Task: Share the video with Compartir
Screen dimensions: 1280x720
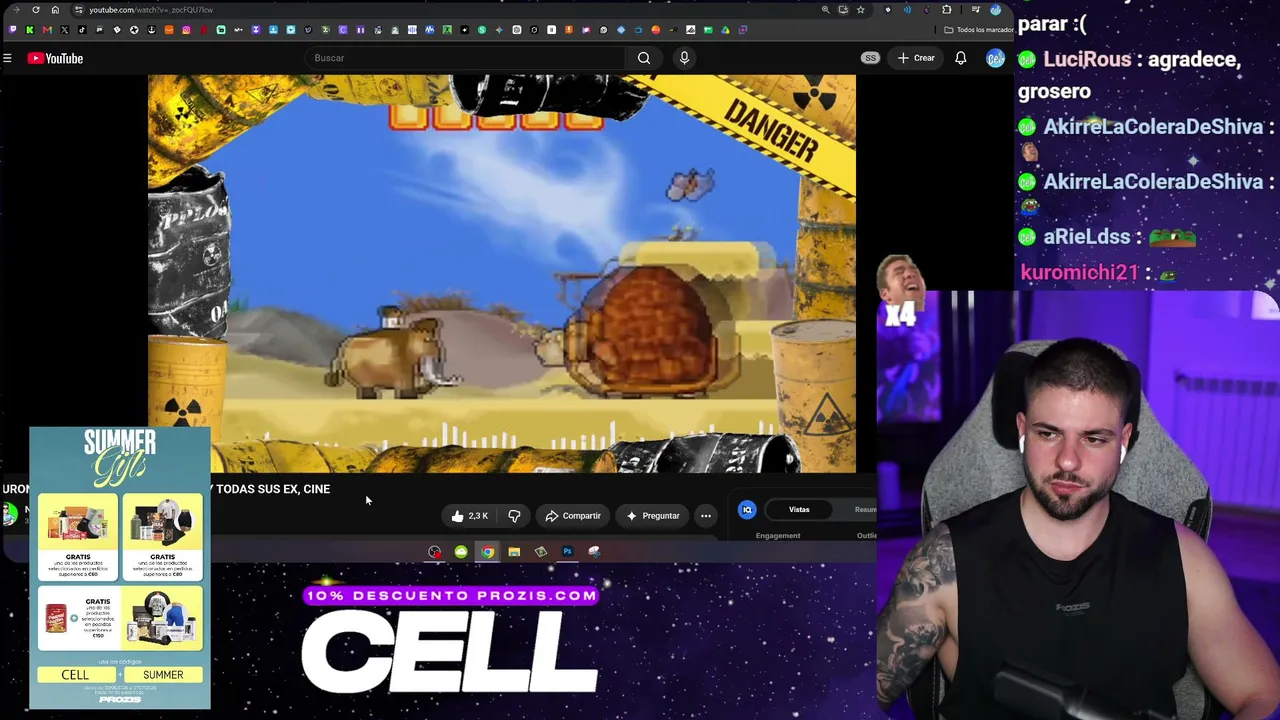Action: click(x=573, y=516)
